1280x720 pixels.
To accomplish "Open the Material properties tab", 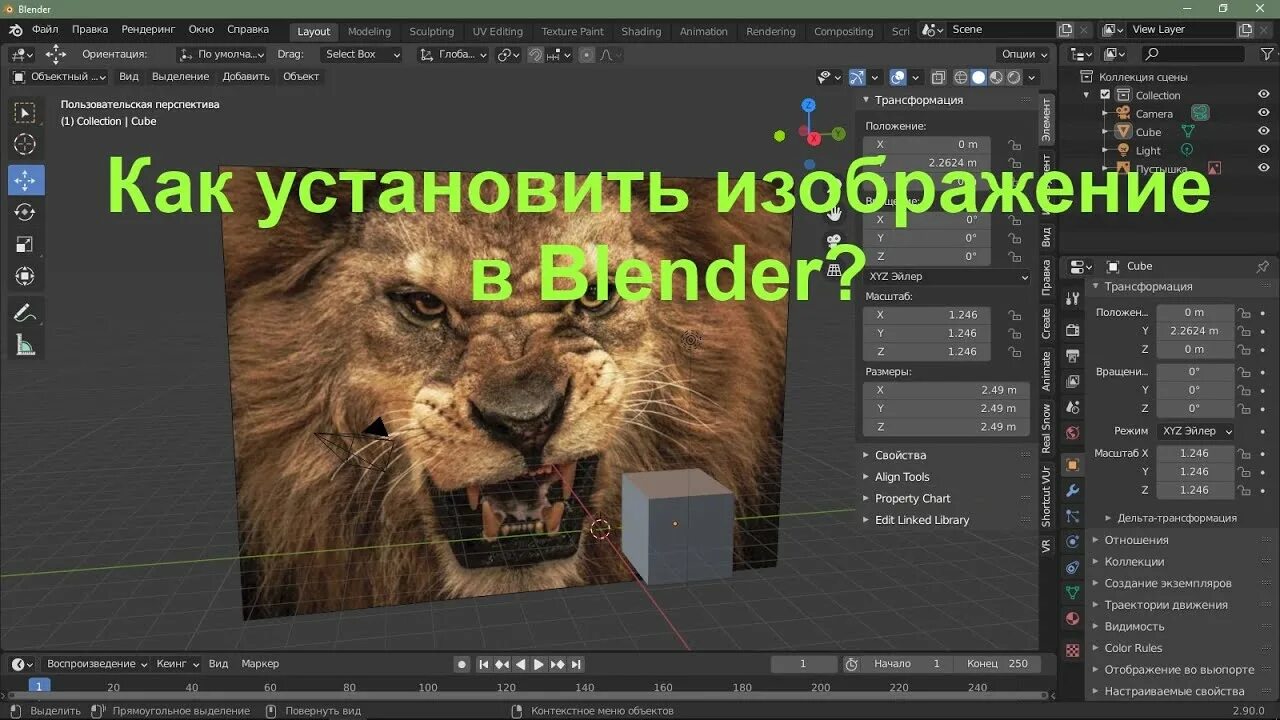I will click(1072, 619).
